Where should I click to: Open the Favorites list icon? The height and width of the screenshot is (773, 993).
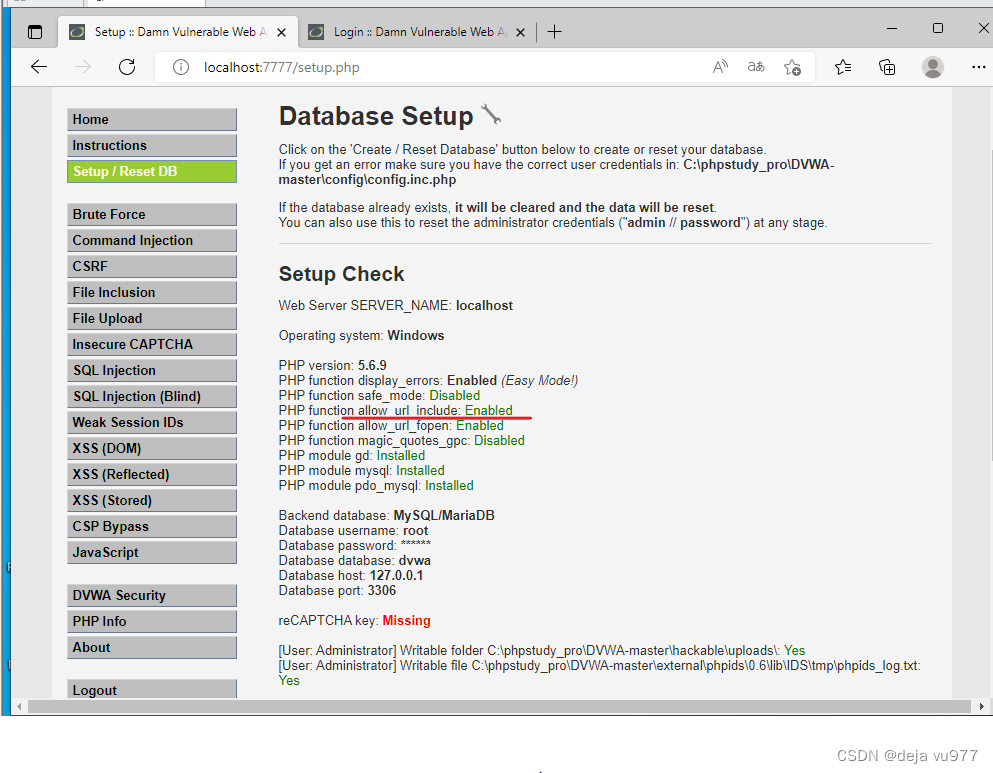point(843,67)
